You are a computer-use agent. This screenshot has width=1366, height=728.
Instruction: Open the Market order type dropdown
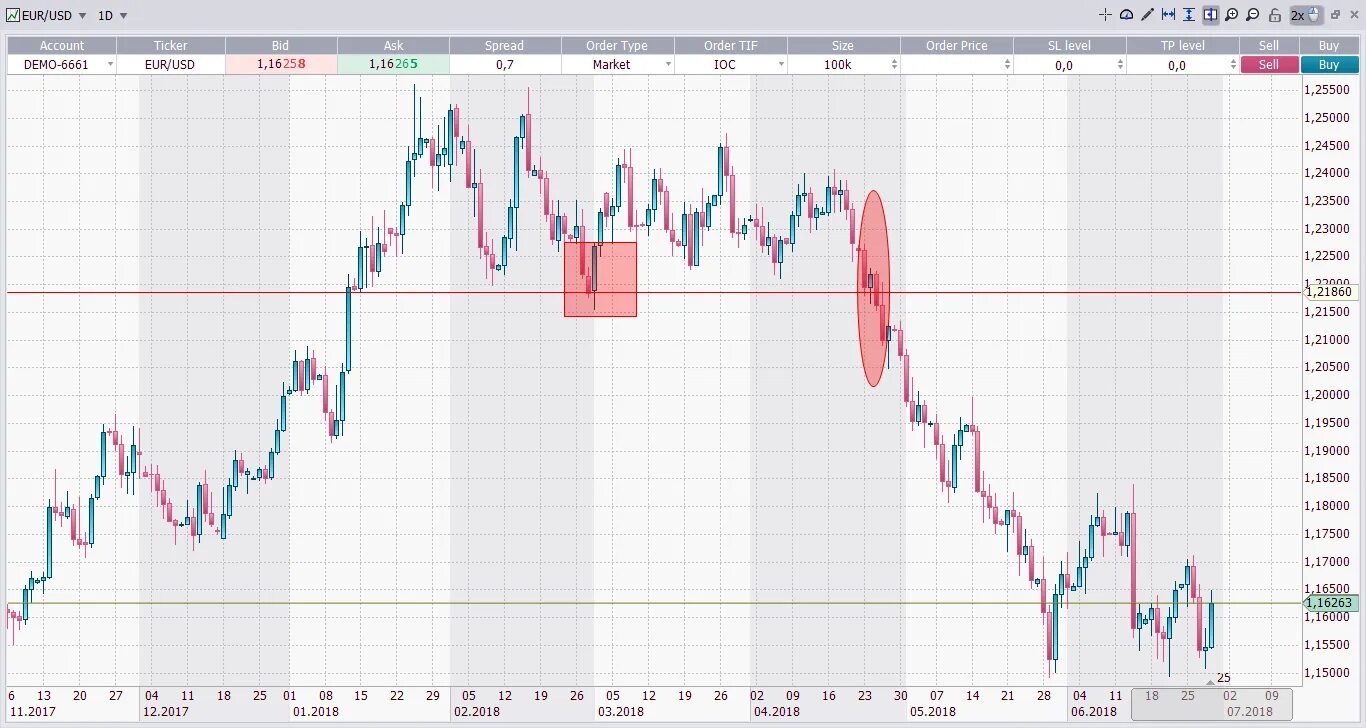668,64
